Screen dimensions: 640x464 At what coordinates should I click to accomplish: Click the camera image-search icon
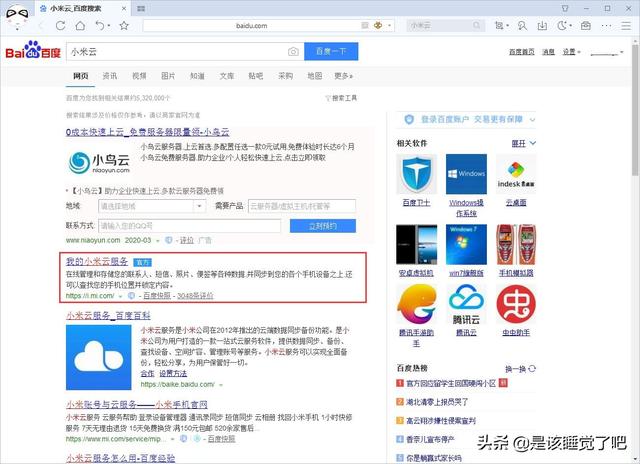pos(293,51)
